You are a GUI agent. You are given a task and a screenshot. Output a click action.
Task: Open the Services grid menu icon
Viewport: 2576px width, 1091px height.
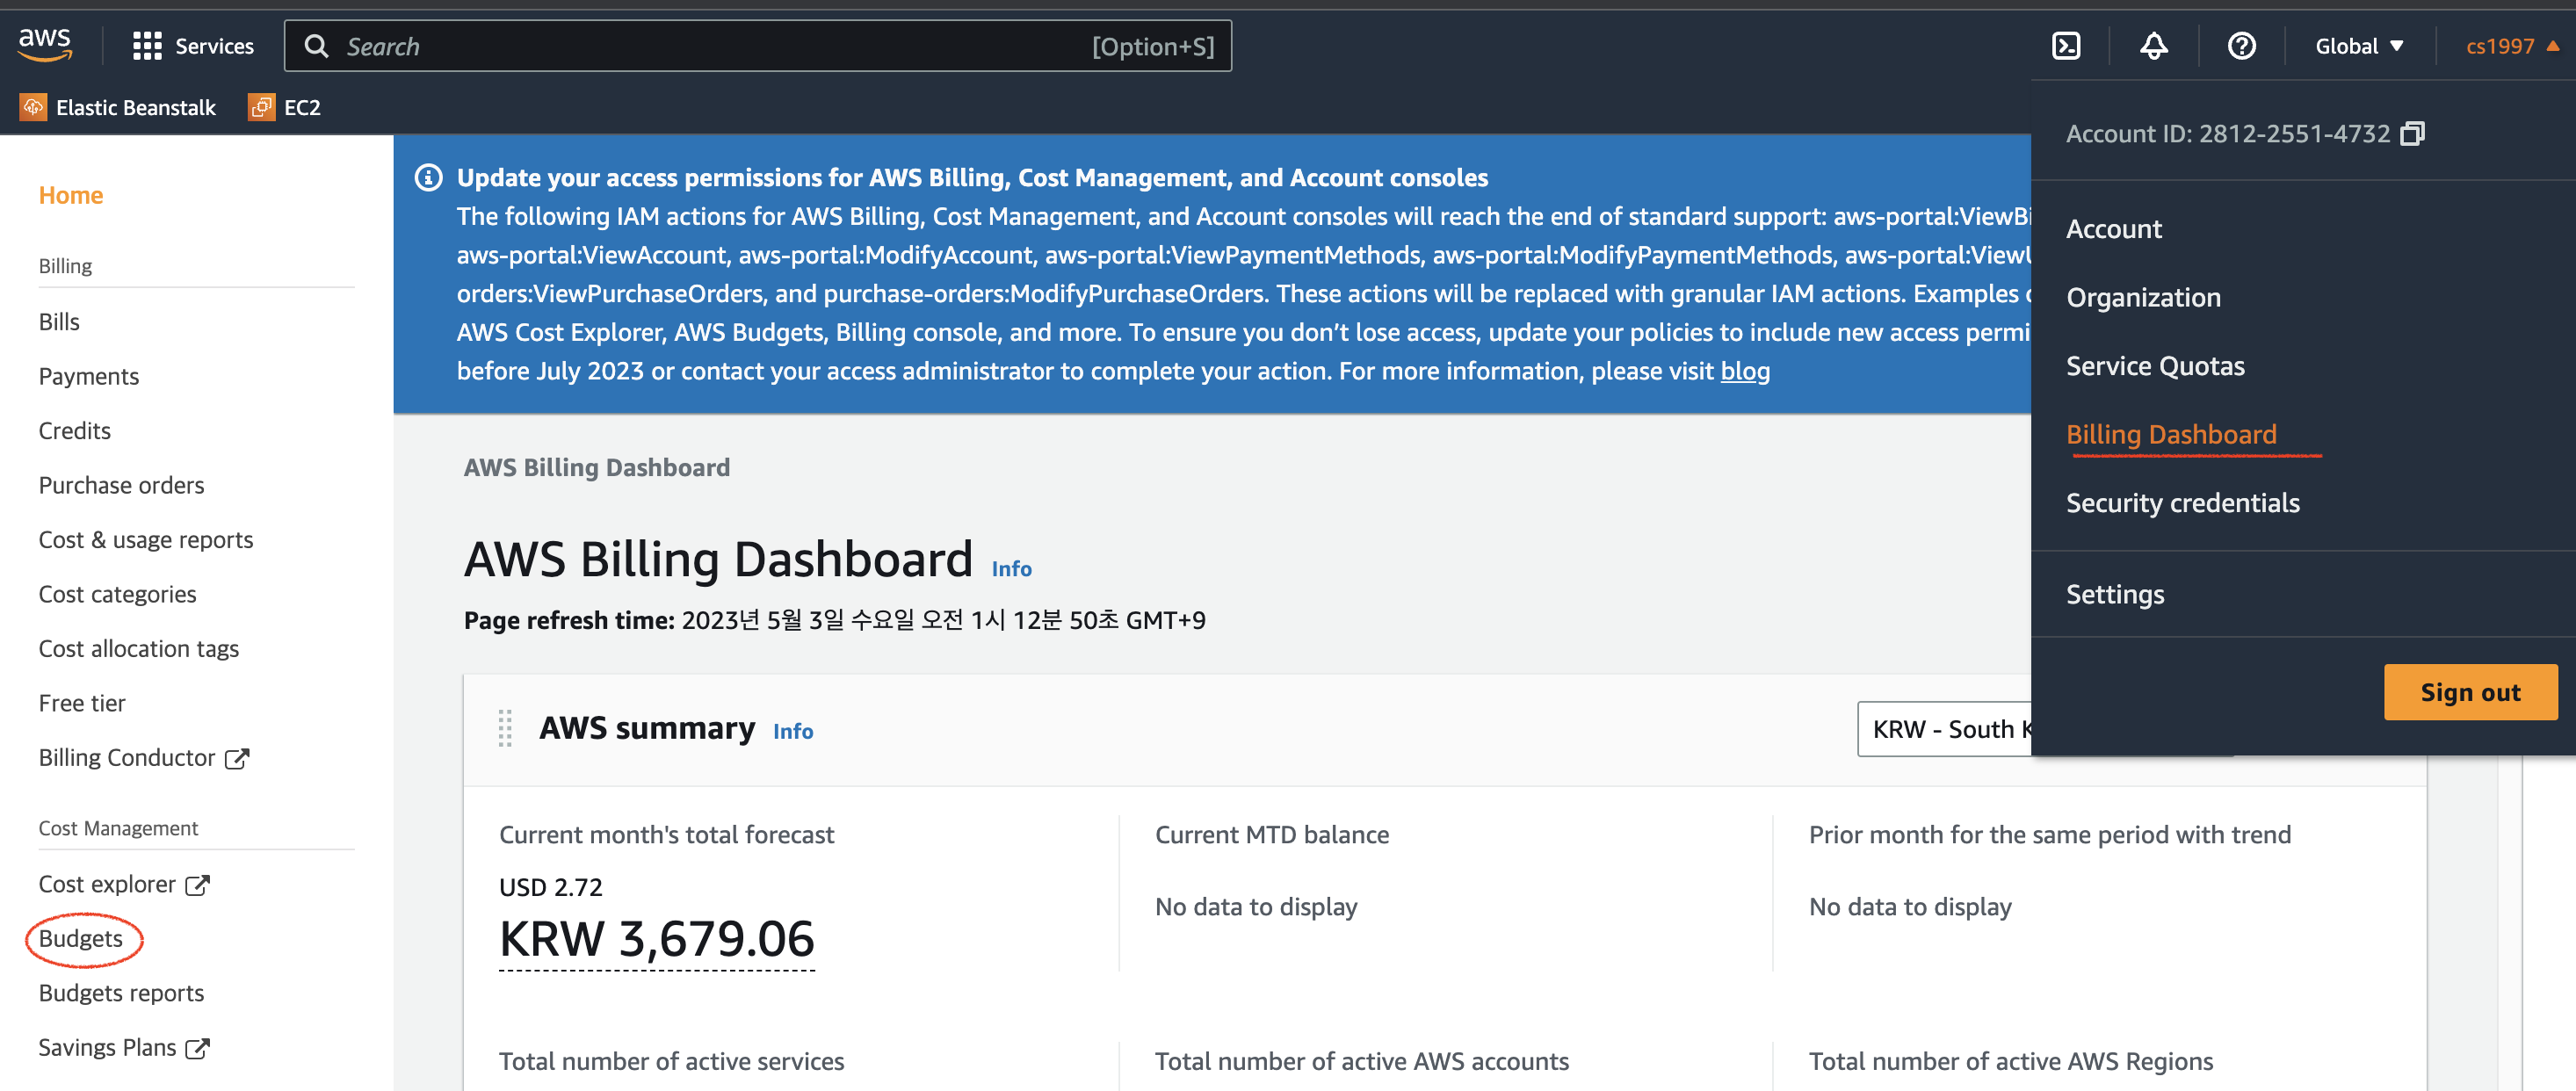147,46
